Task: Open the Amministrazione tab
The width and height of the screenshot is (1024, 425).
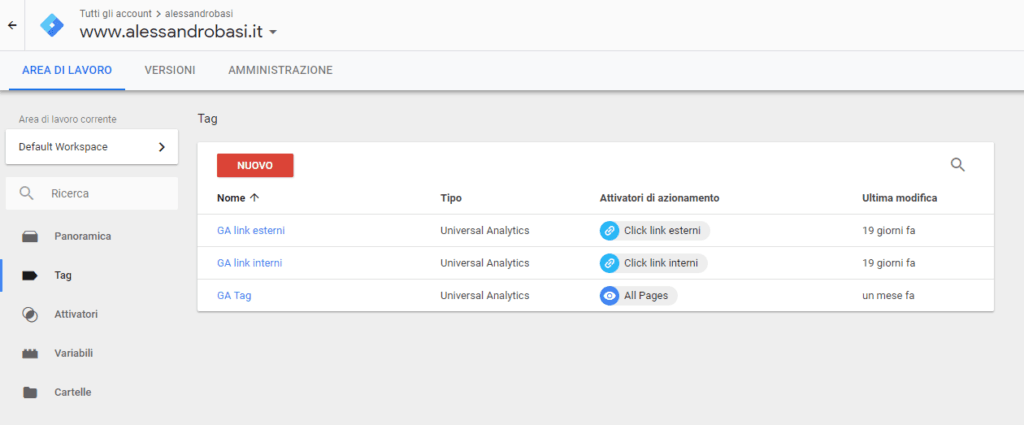Action: click(x=280, y=70)
